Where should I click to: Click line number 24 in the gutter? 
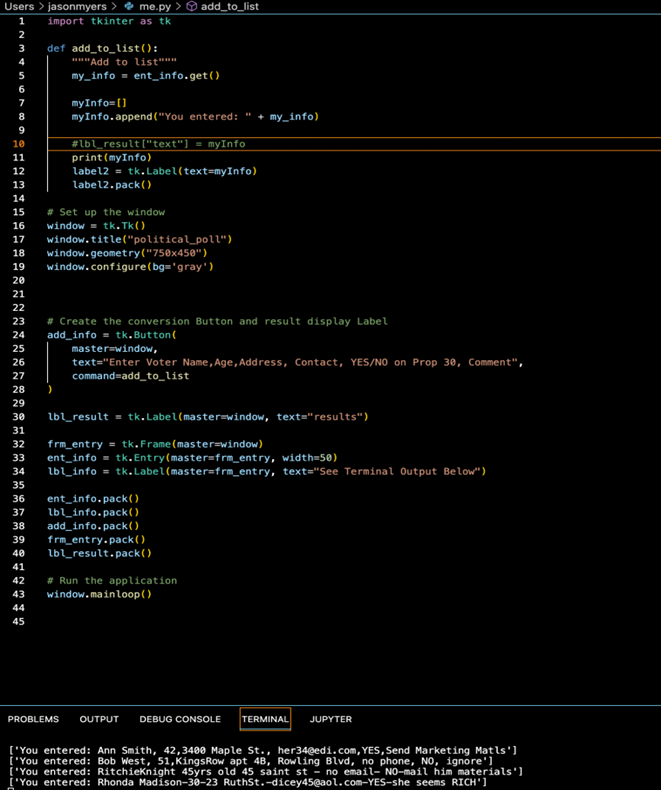coord(19,335)
